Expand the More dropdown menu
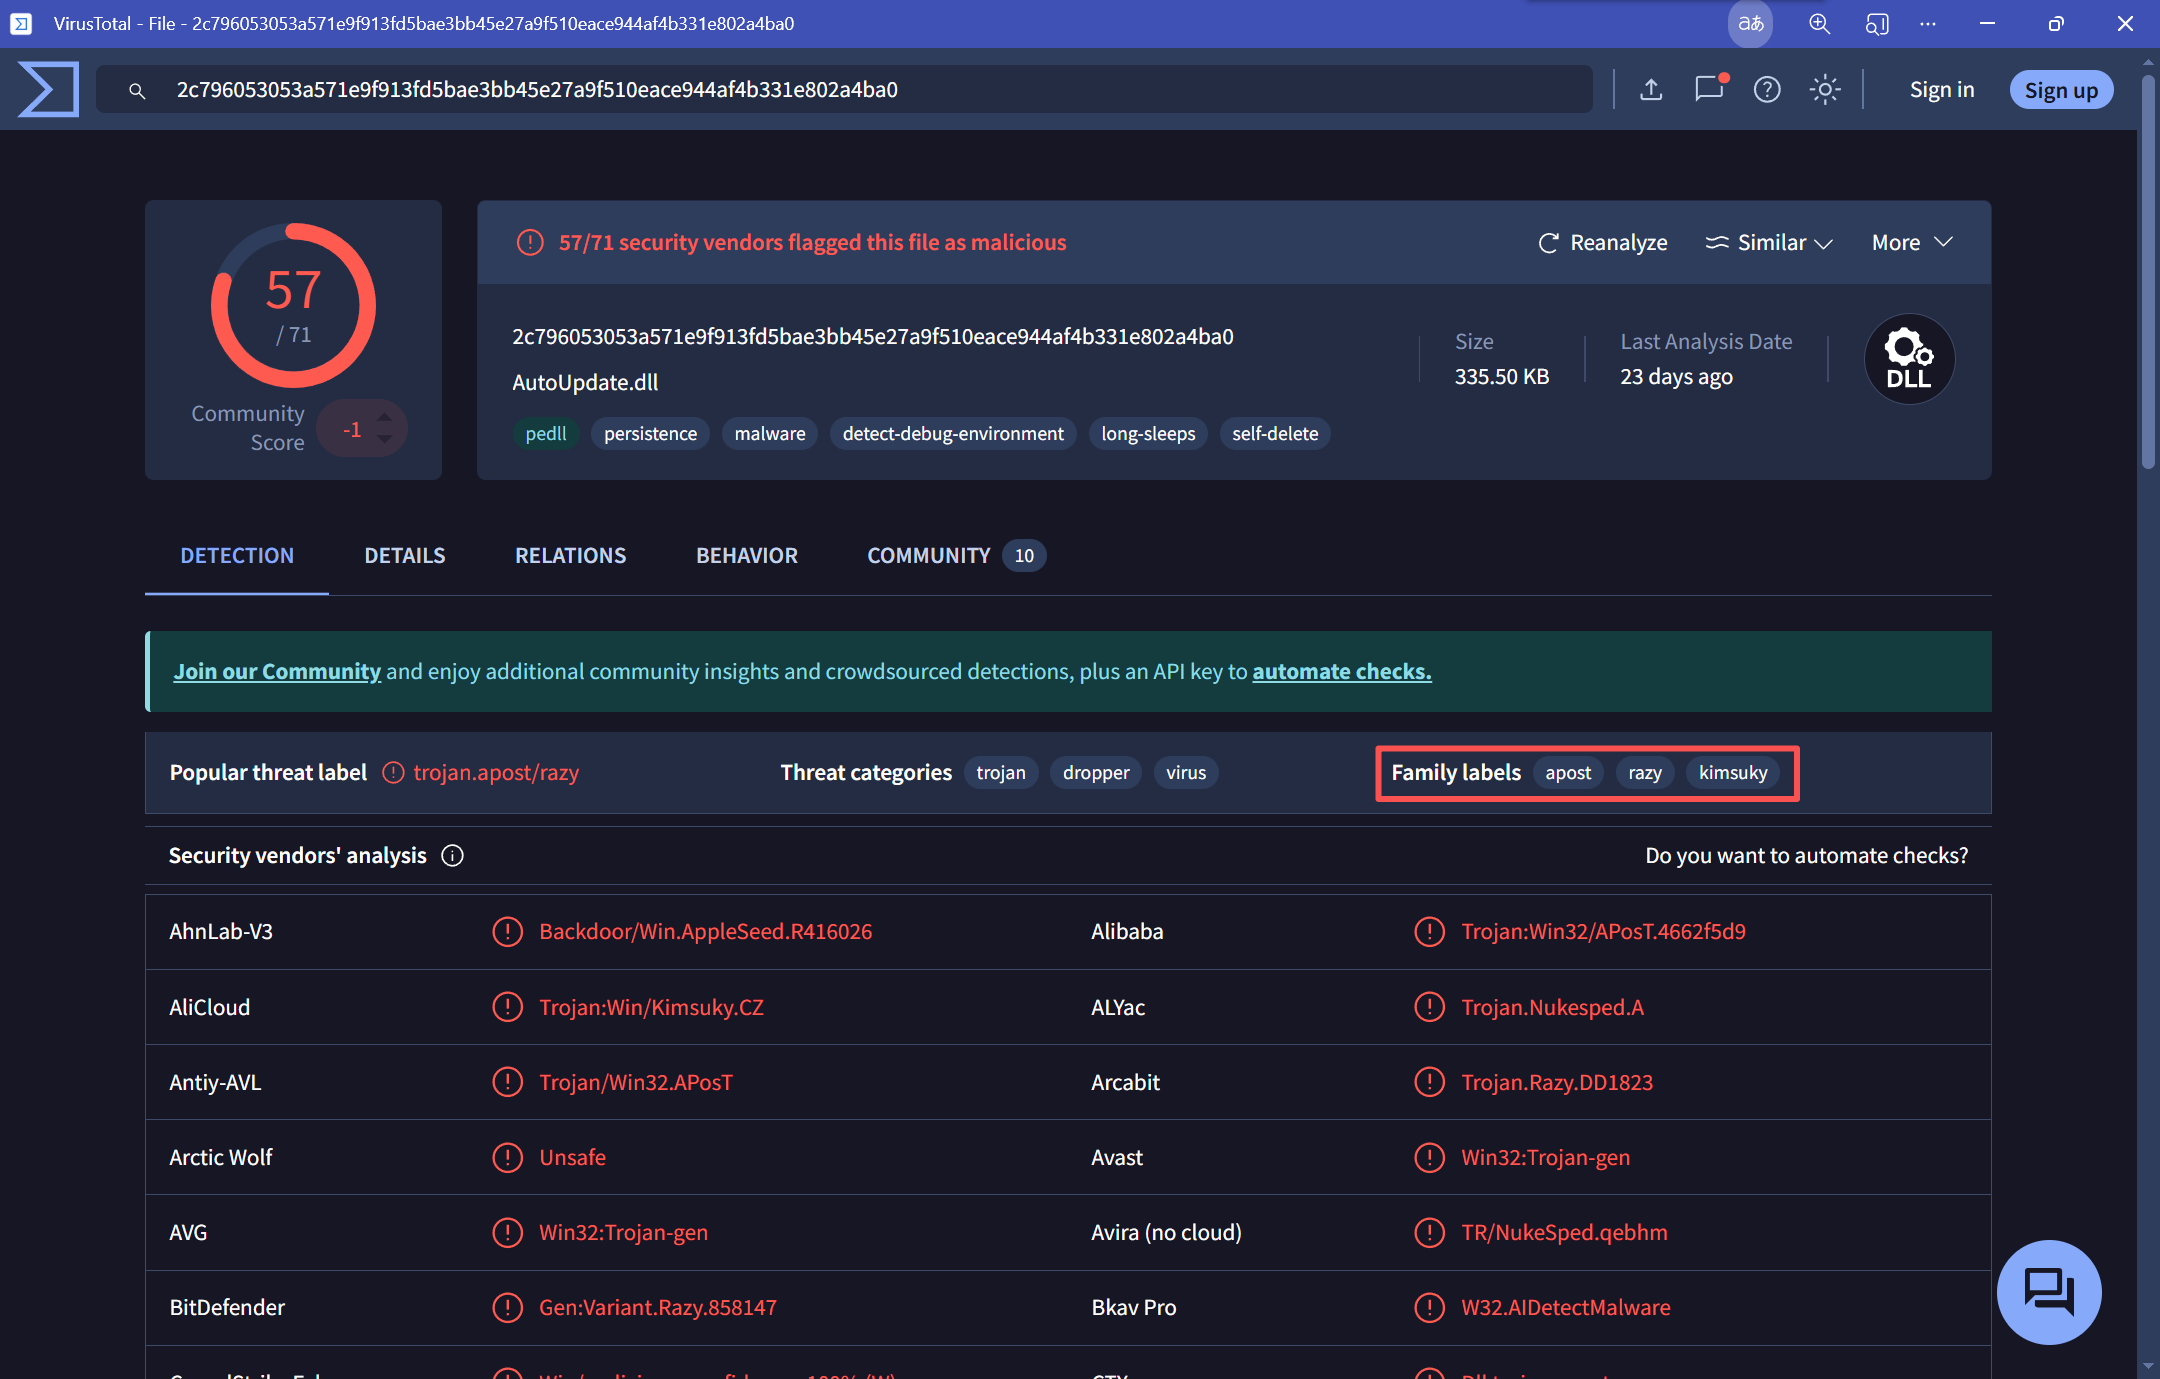The width and height of the screenshot is (2160, 1379). point(1912,242)
